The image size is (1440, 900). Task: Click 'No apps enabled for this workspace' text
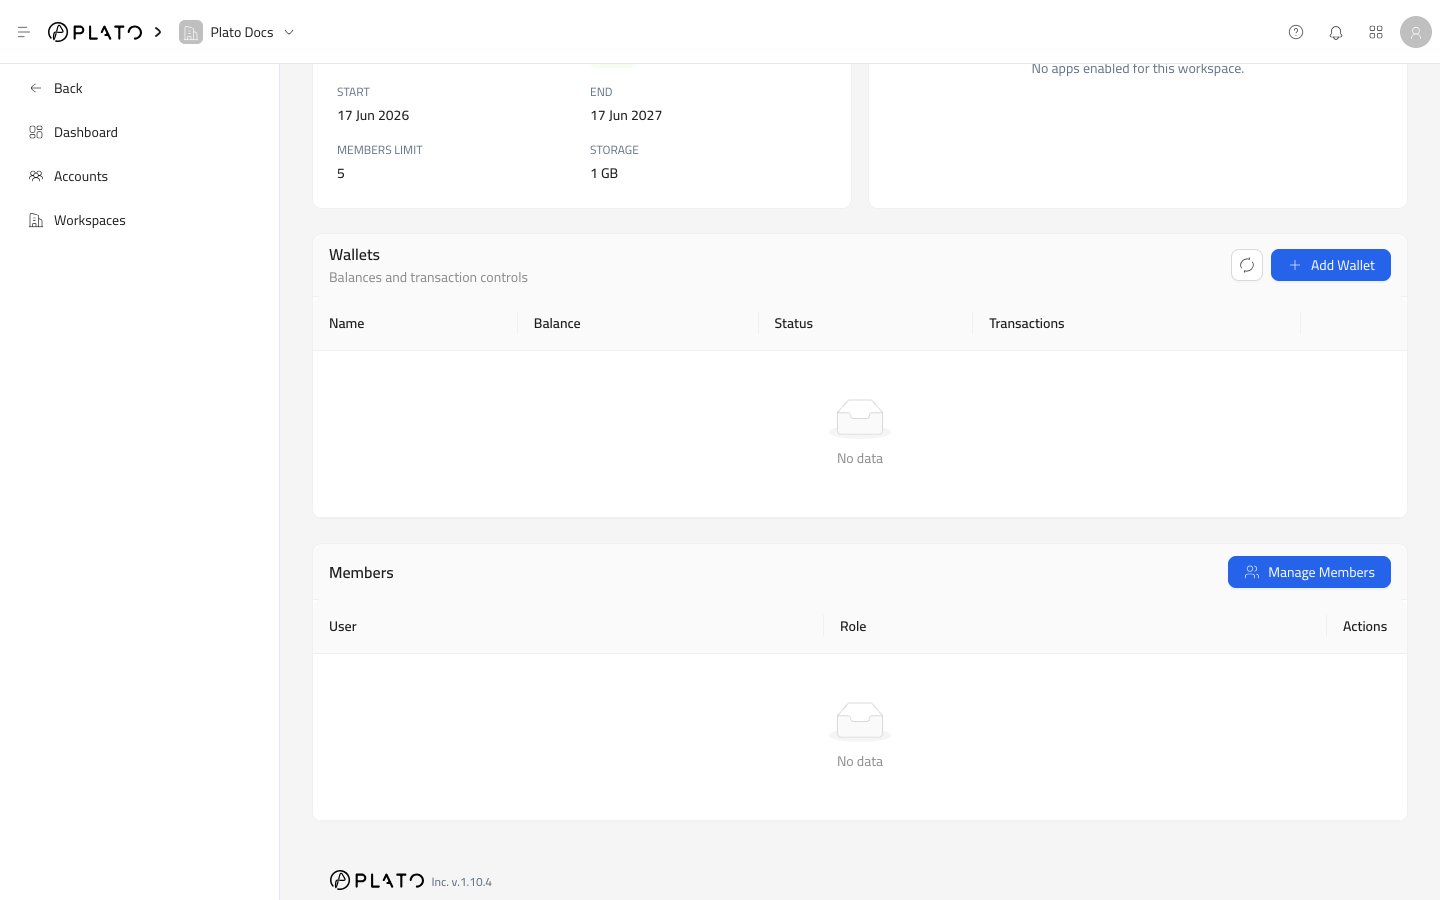click(1138, 69)
